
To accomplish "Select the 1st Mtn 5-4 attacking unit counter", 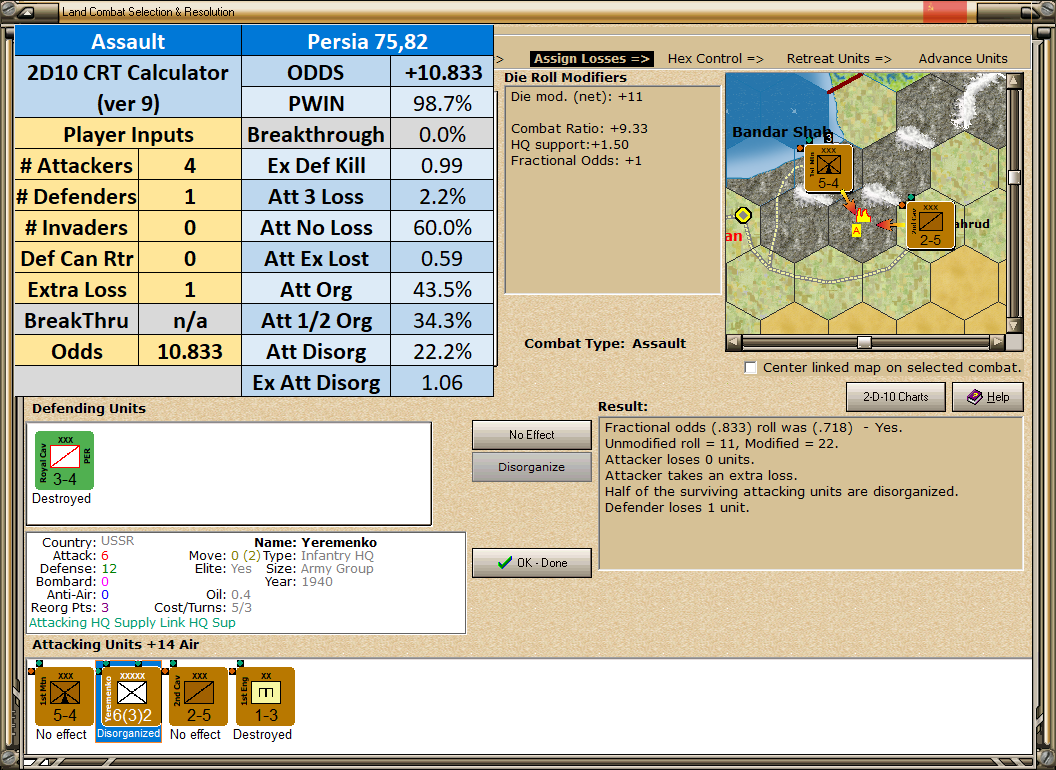I will [x=65, y=696].
